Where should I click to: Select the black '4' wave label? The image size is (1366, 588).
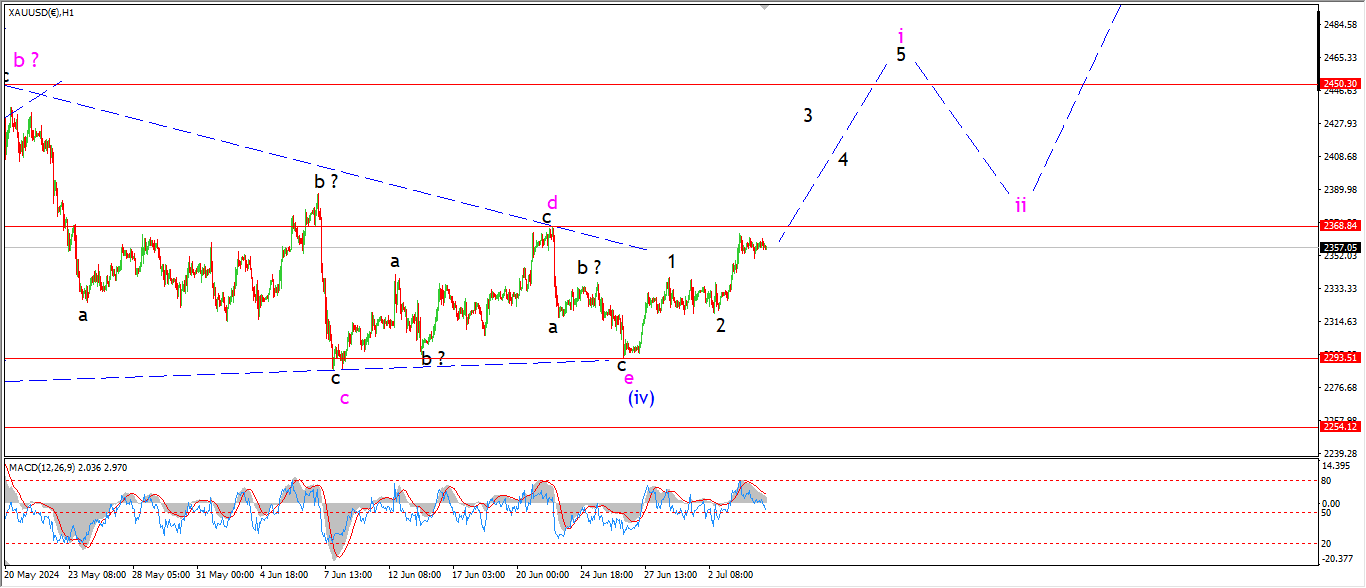pos(843,160)
